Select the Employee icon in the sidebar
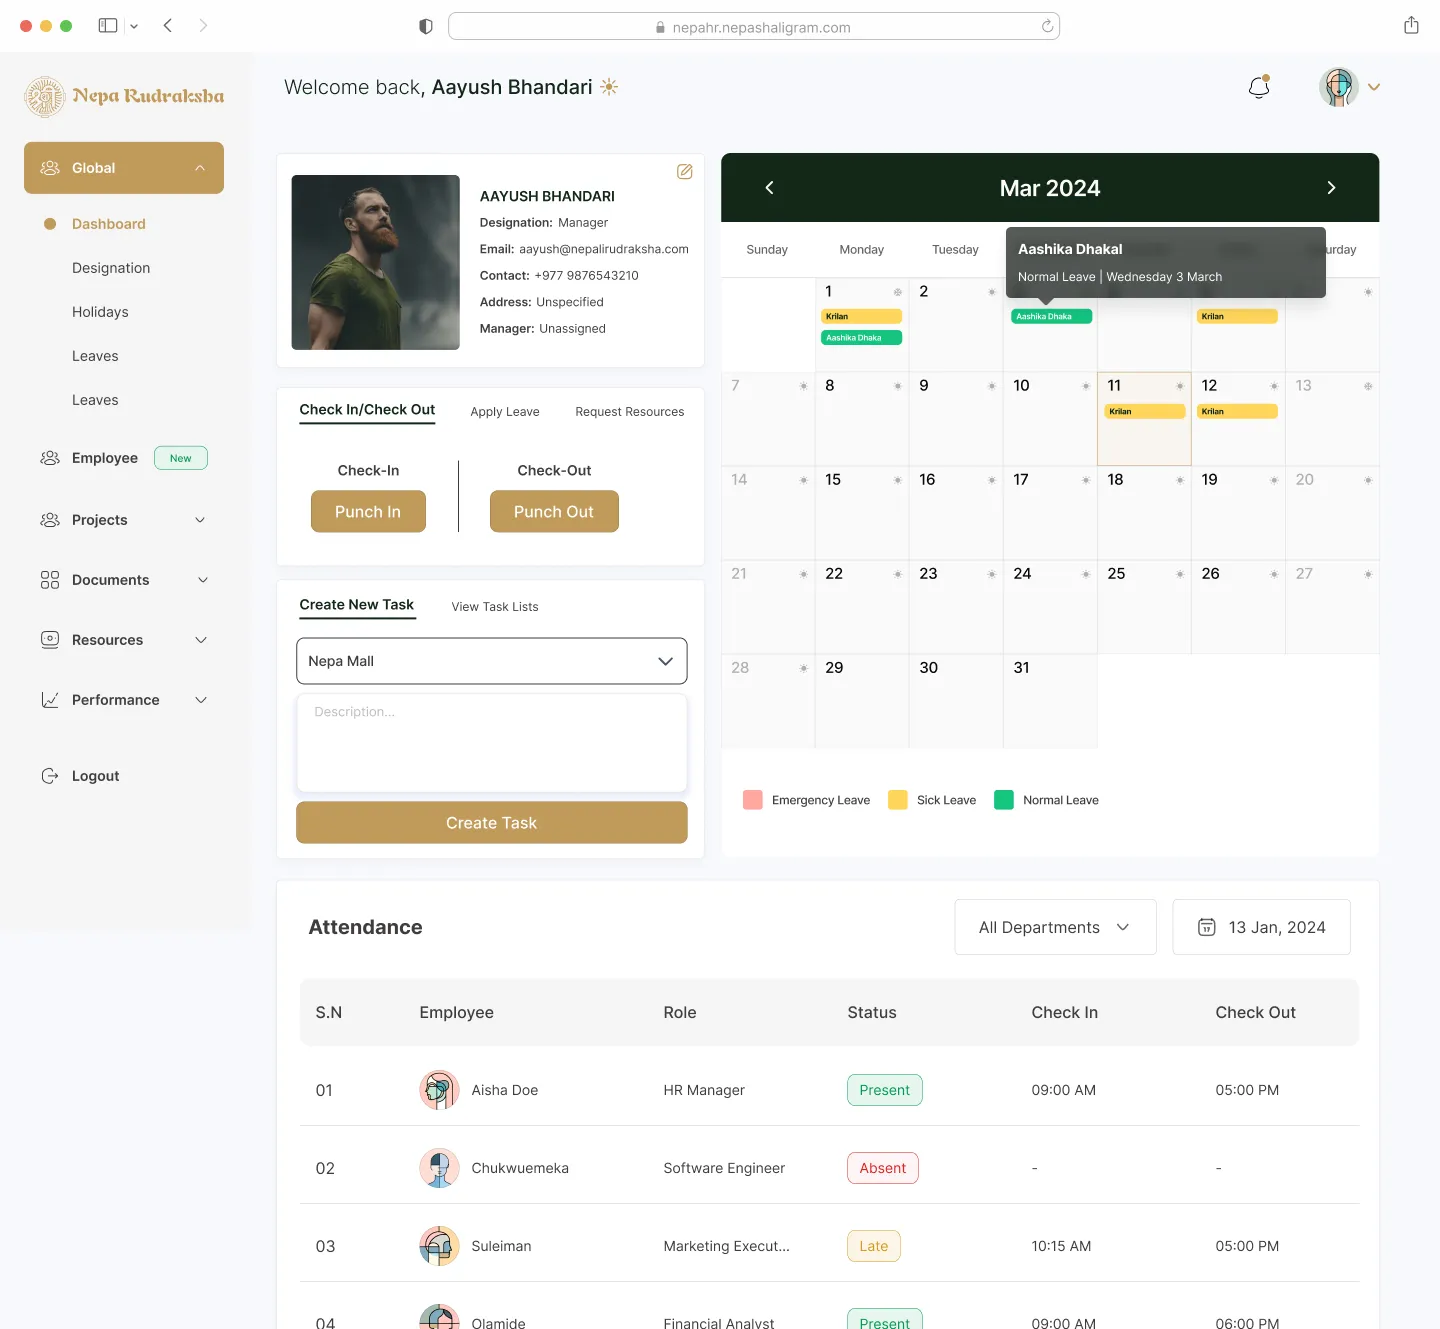The height and width of the screenshot is (1329, 1440). coord(49,458)
